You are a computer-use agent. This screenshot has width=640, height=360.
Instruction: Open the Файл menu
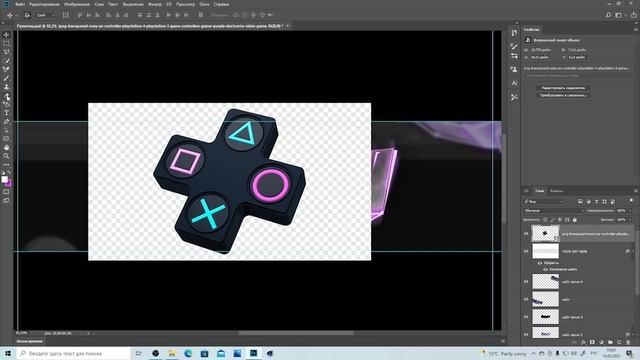20,4
